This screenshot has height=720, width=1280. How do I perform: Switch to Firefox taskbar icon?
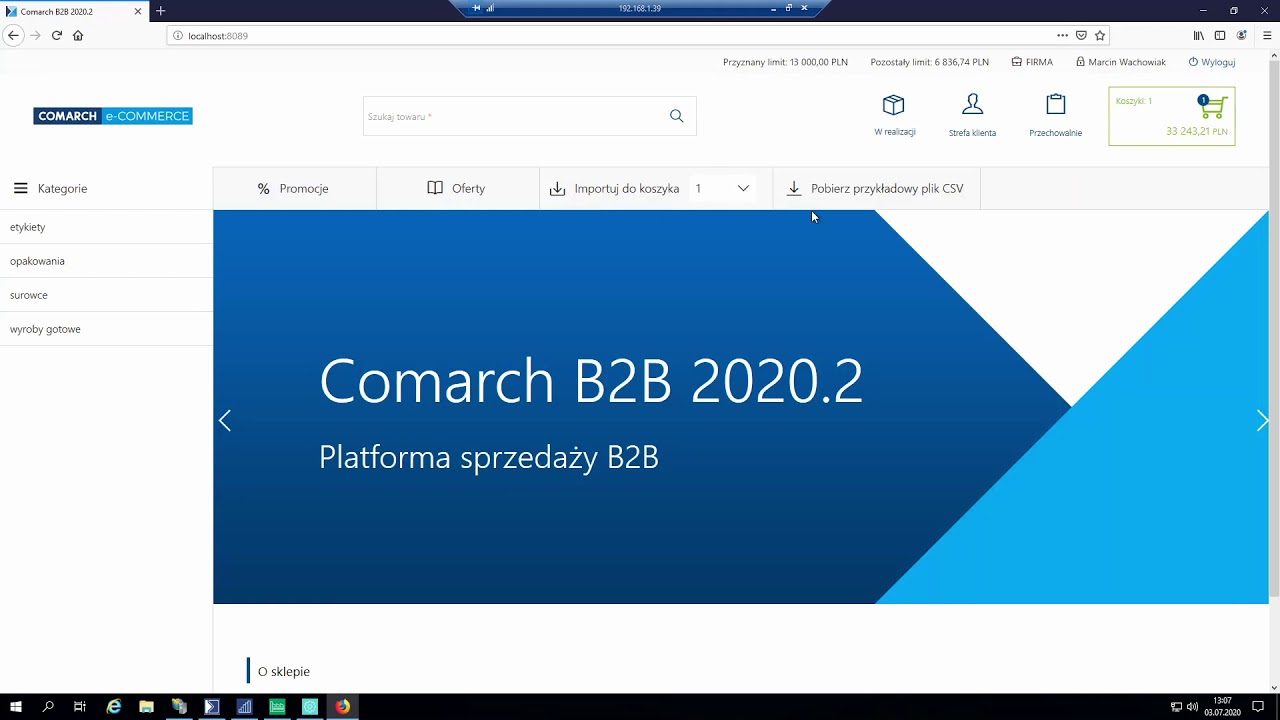[342, 707]
